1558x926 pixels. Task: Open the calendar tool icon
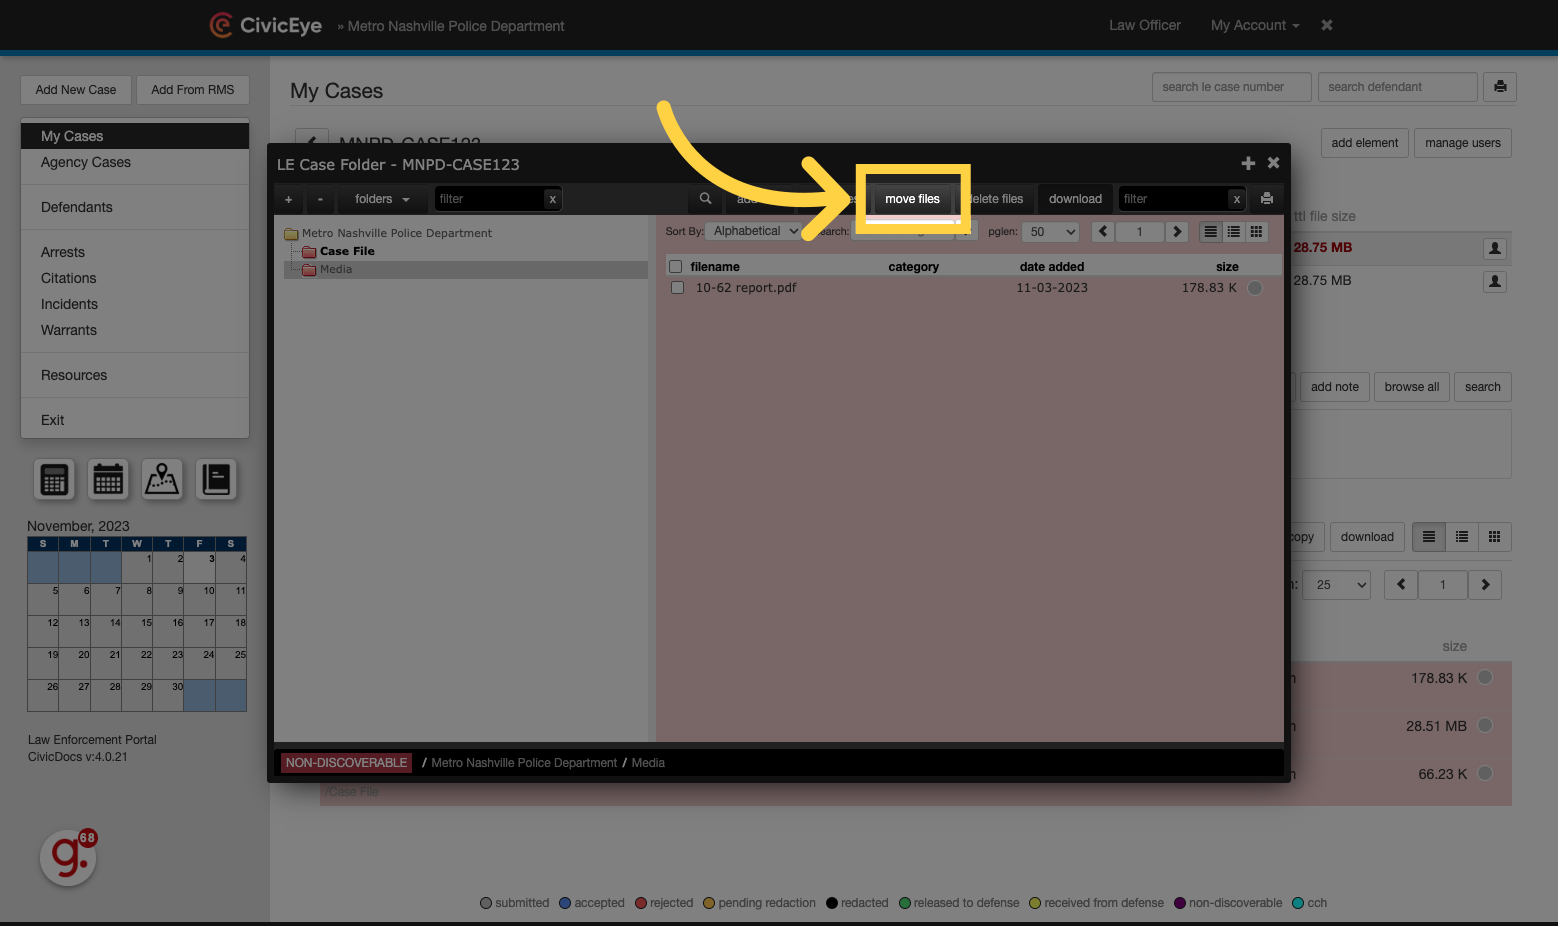108,480
